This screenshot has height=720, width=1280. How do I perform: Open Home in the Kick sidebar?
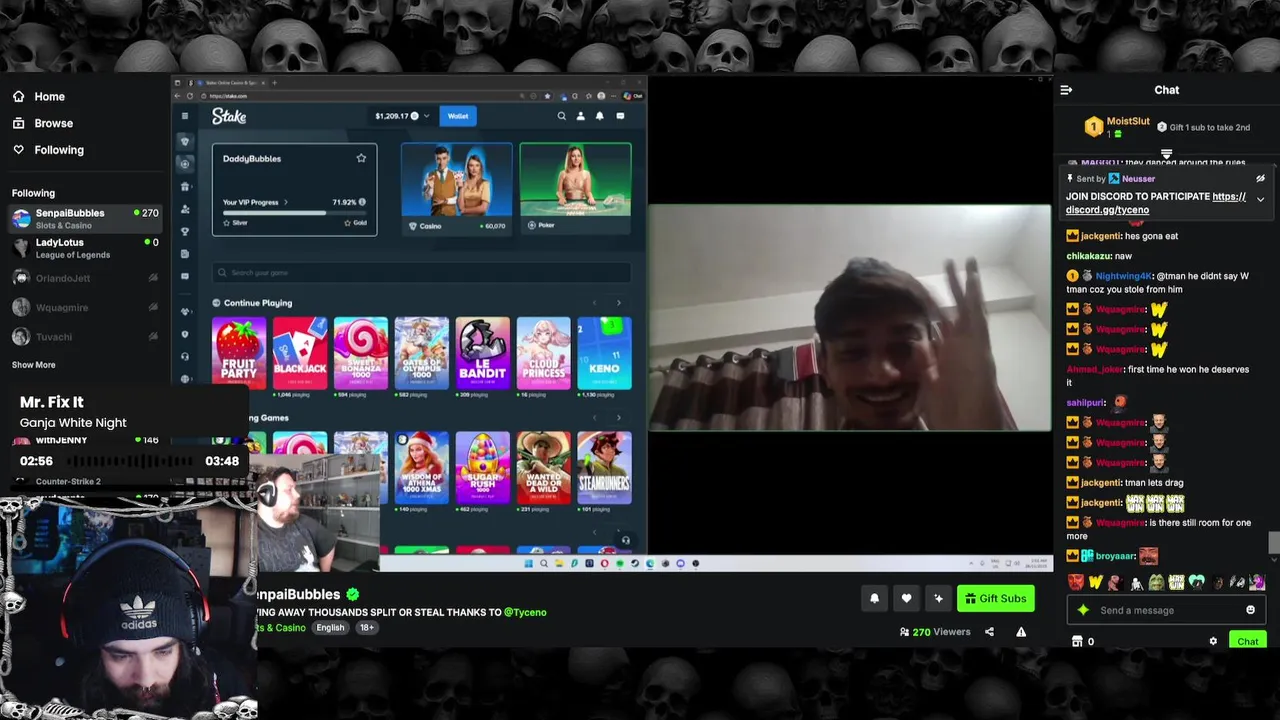click(x=39, y=97)
